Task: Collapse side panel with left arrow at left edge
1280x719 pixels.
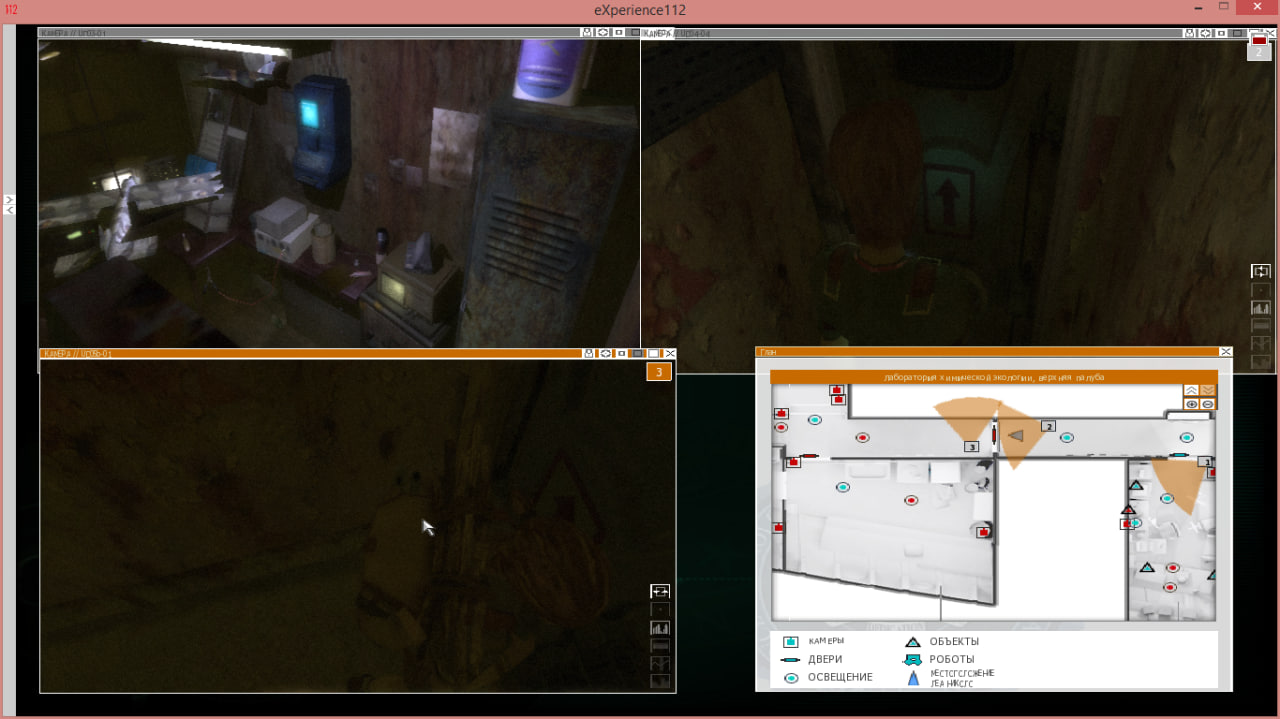Action: pos(9,210)
